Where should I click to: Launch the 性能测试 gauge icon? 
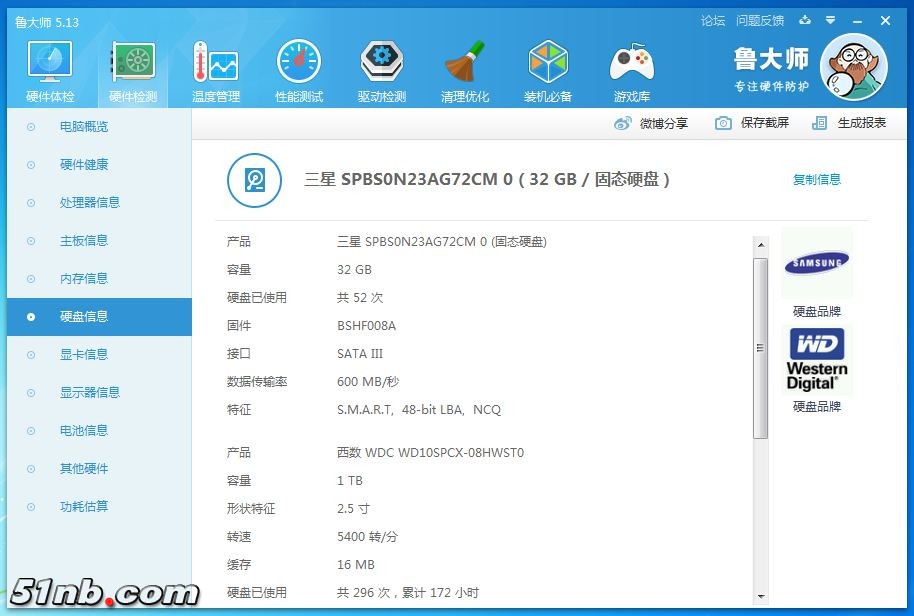point(299,70)
